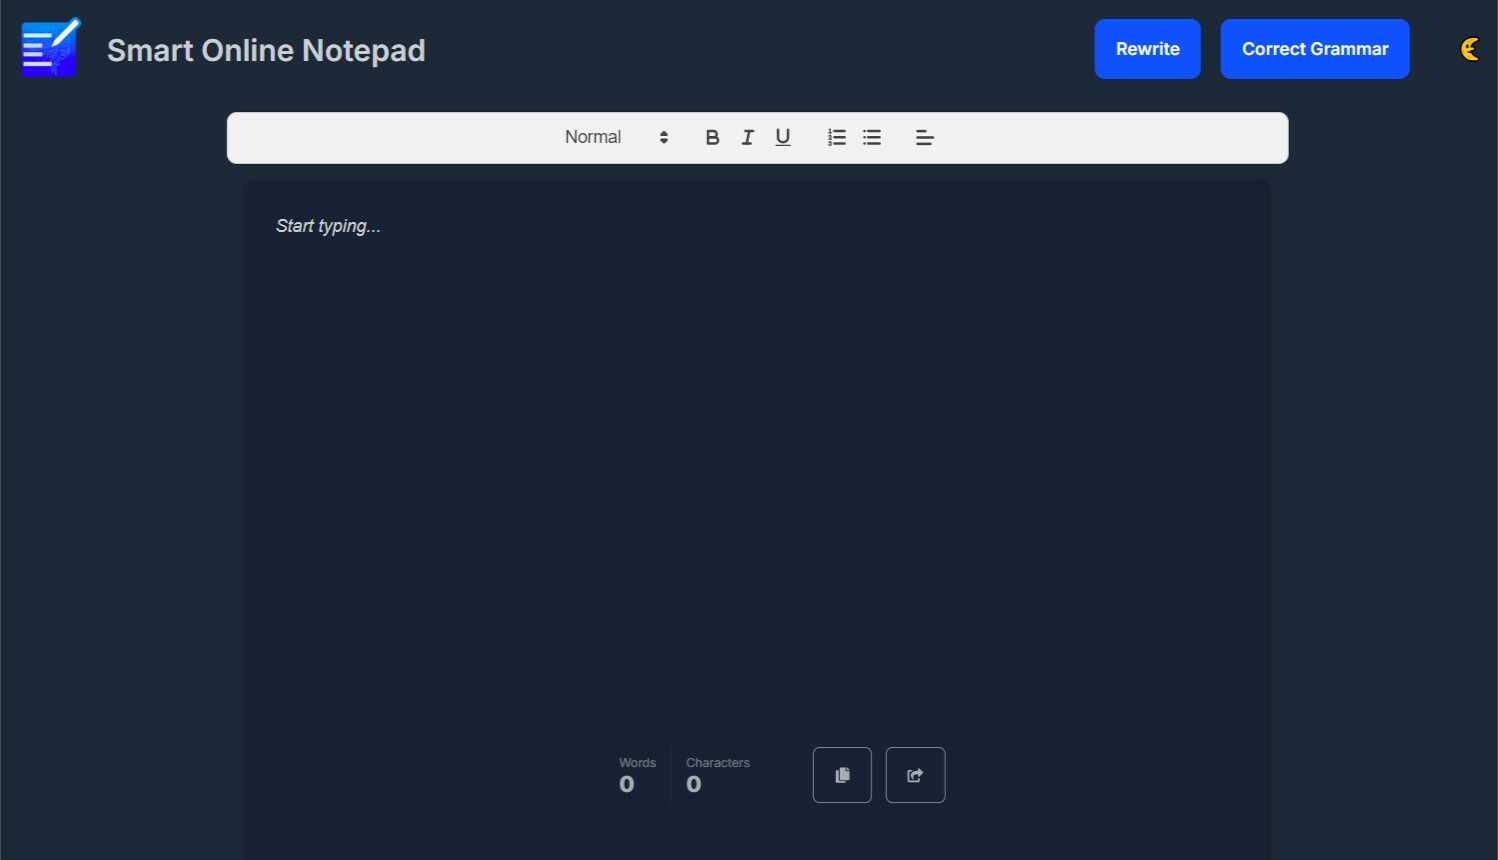Click the formatting toolbar area
The width and height of the screenshot is (1498, 860).
[757, 137]
